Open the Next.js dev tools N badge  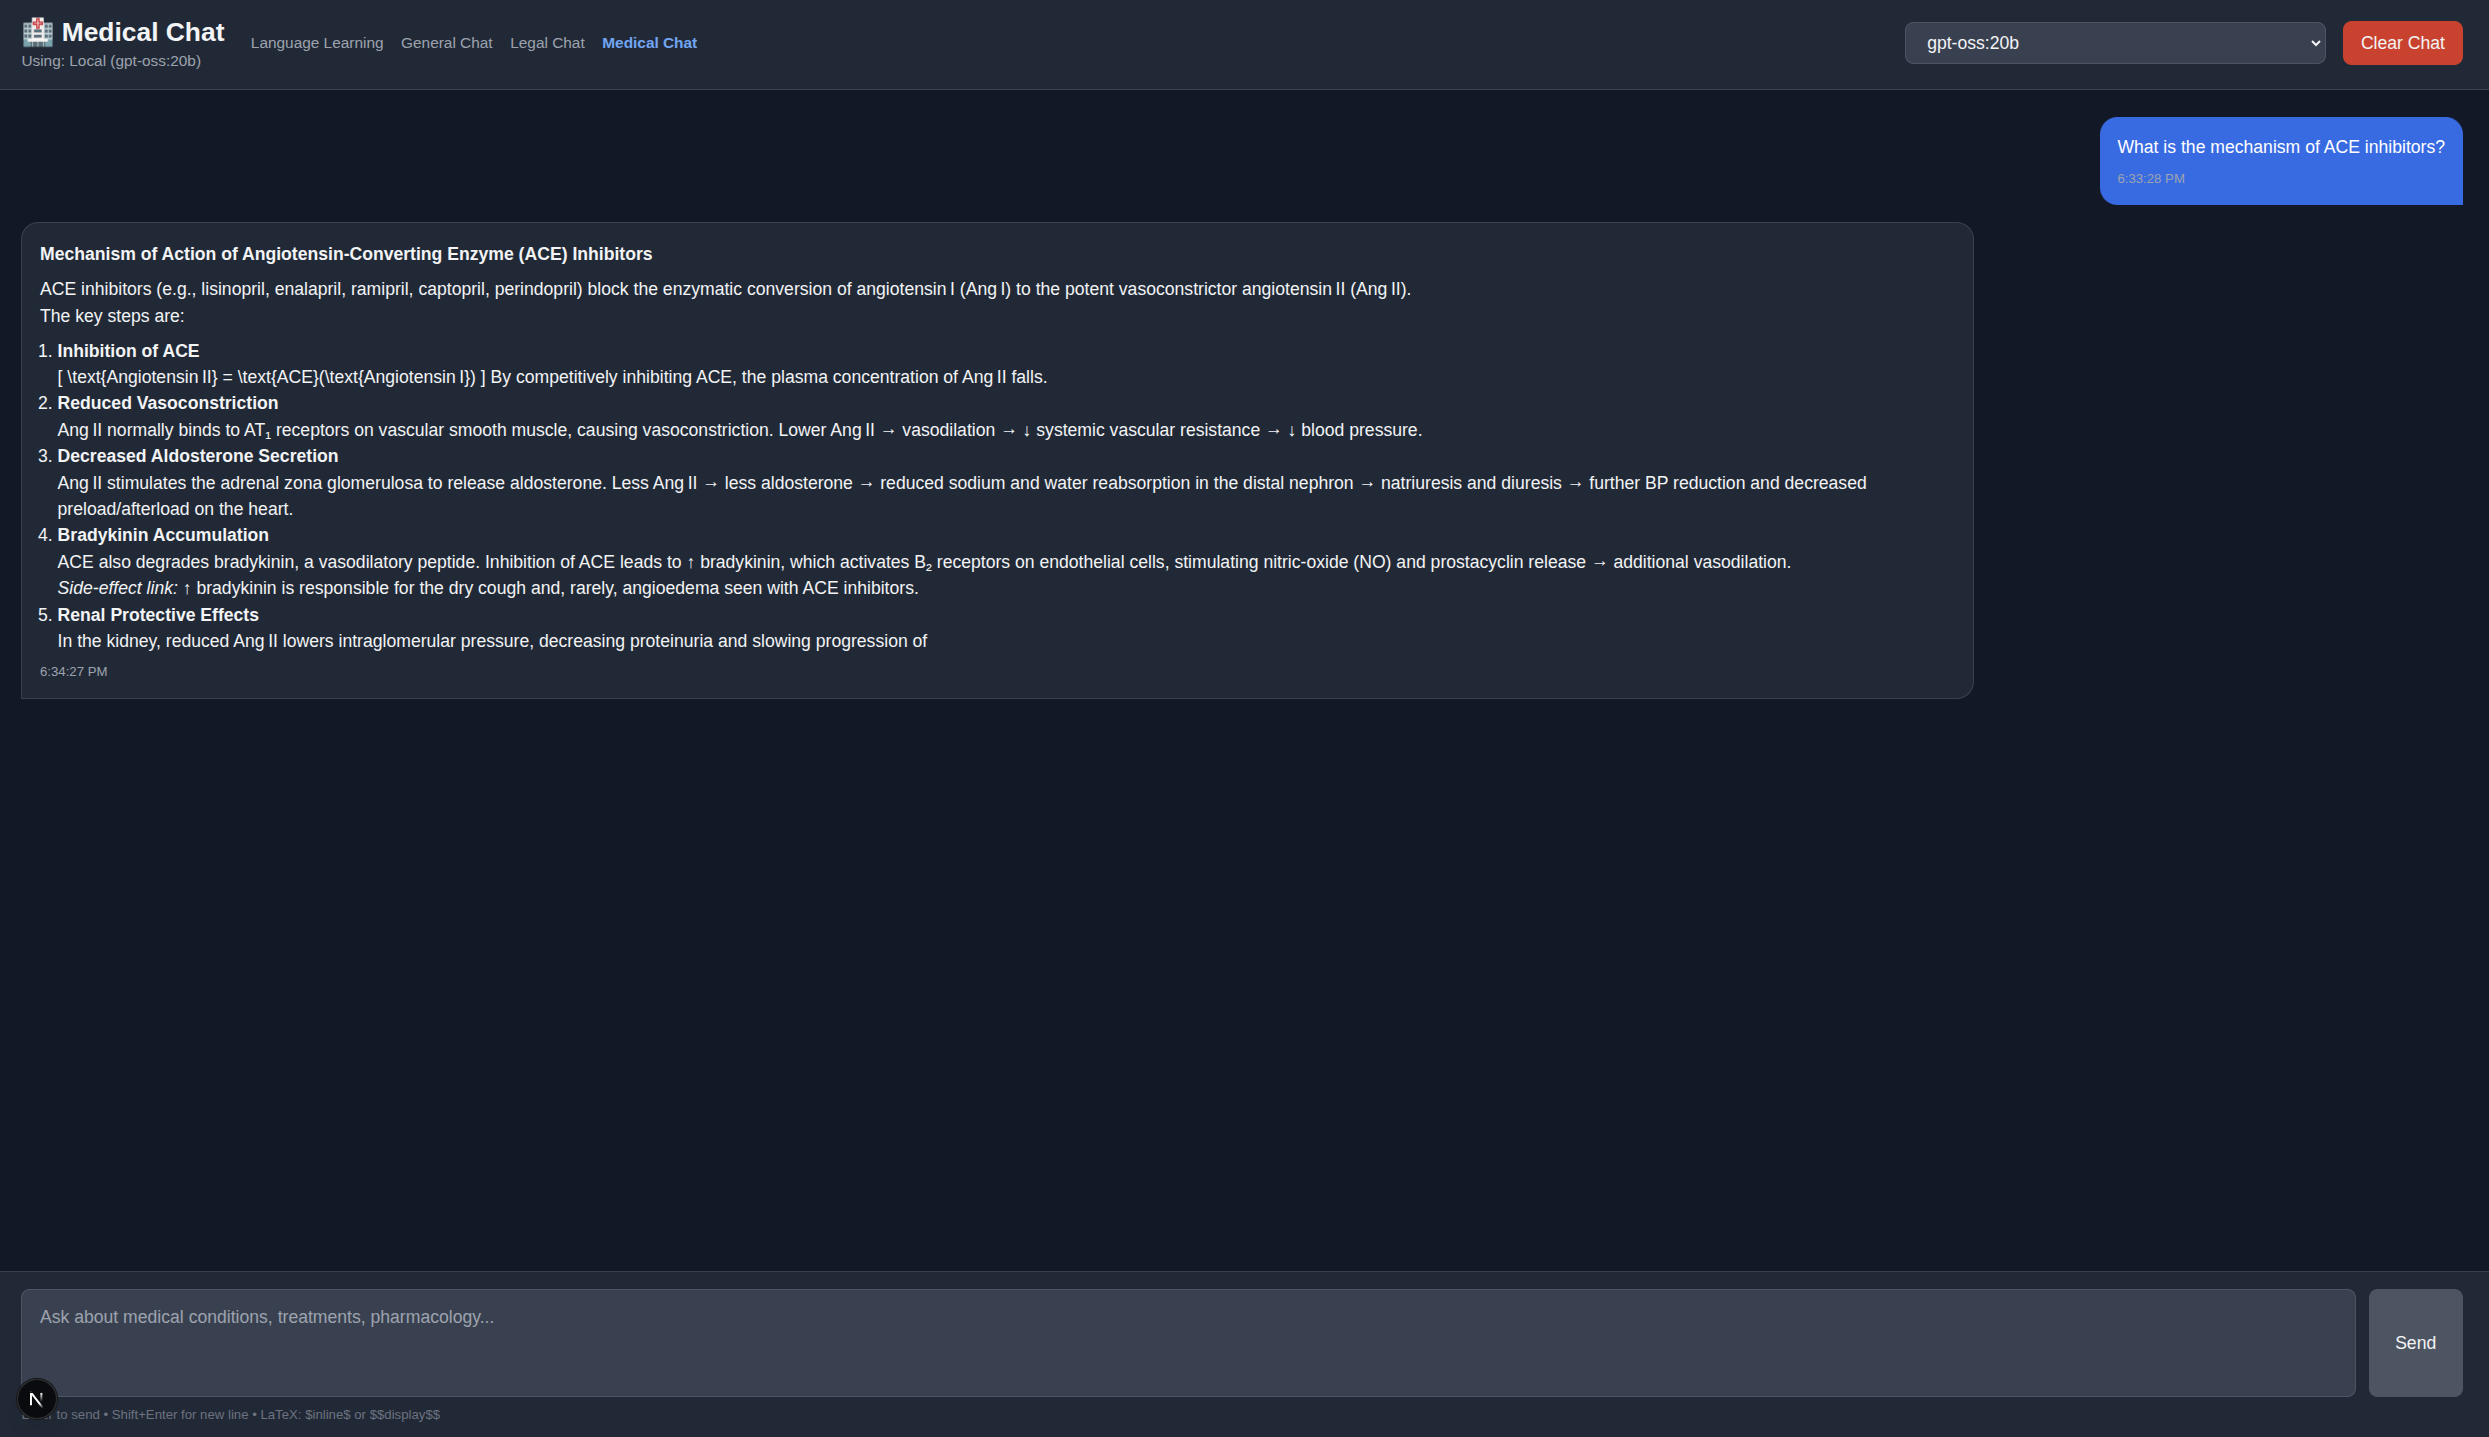37,1398
